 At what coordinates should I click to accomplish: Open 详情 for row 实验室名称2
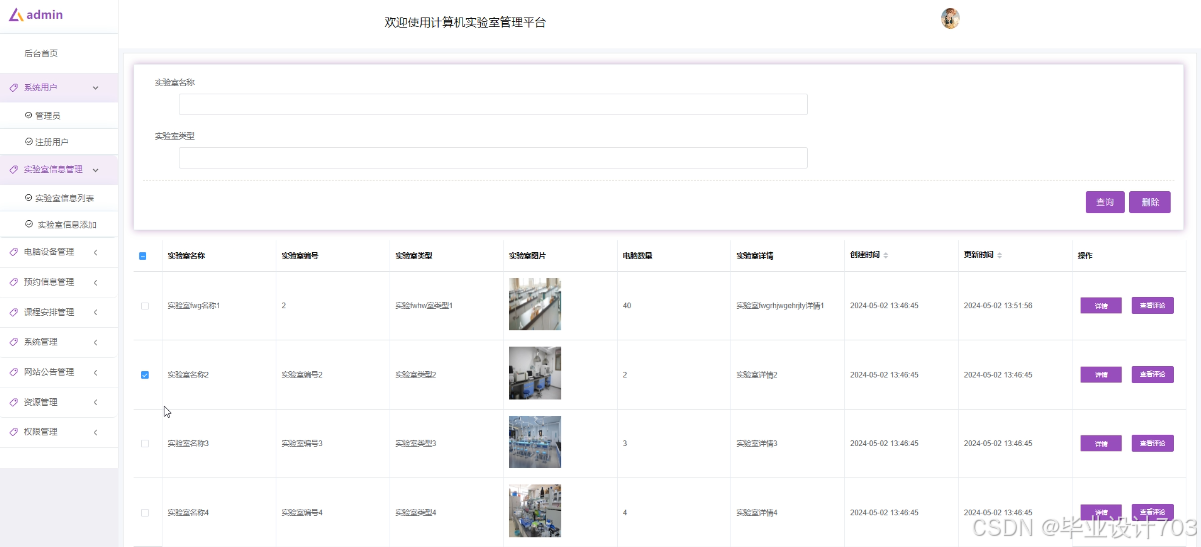[x=1101, y=374]
